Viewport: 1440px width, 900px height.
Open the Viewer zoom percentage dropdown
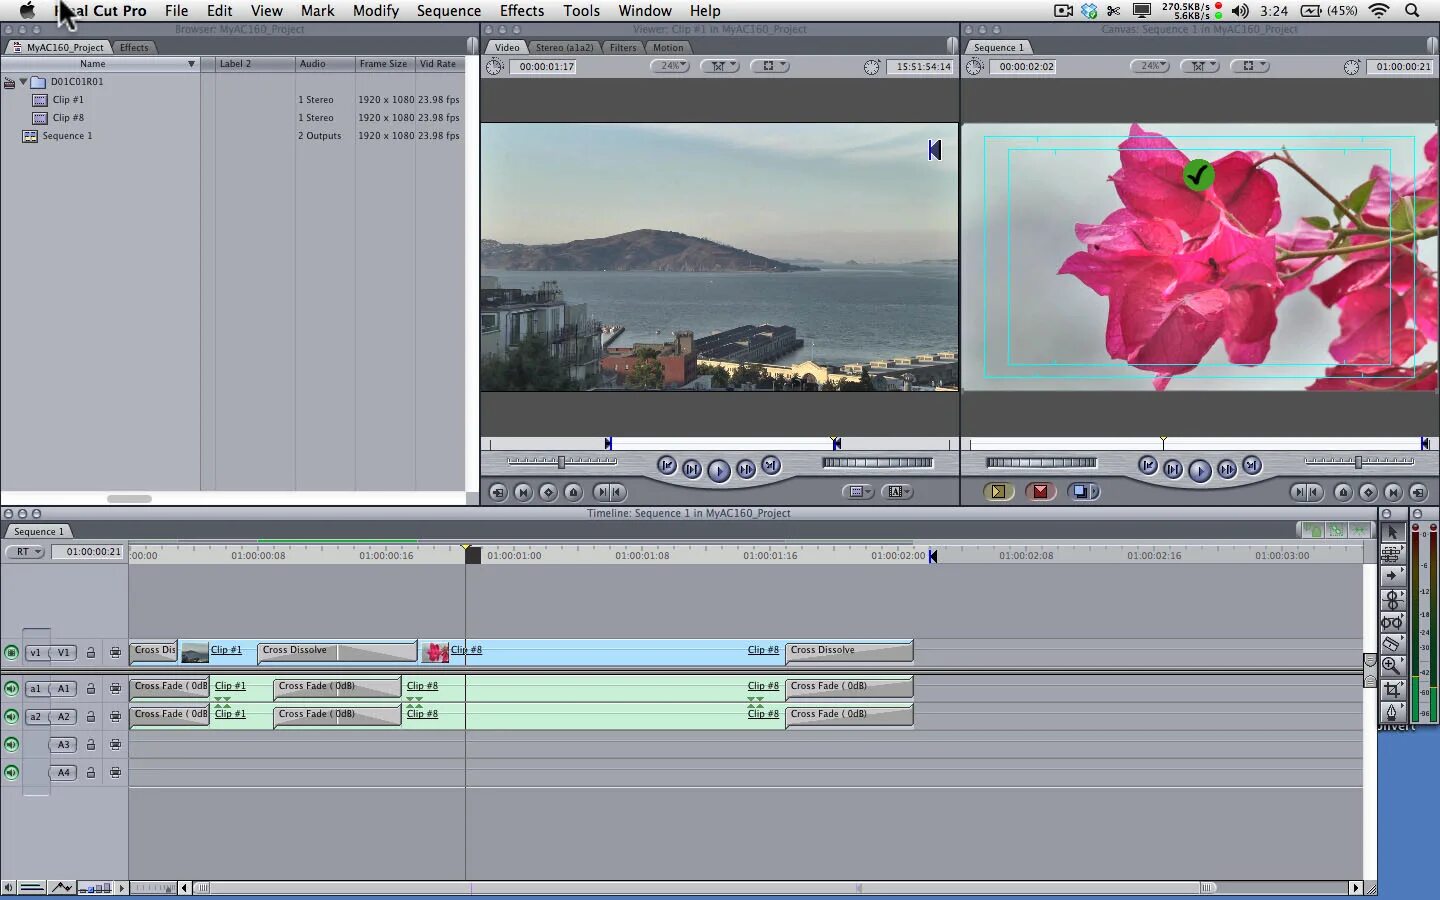[x=670, y=66]
